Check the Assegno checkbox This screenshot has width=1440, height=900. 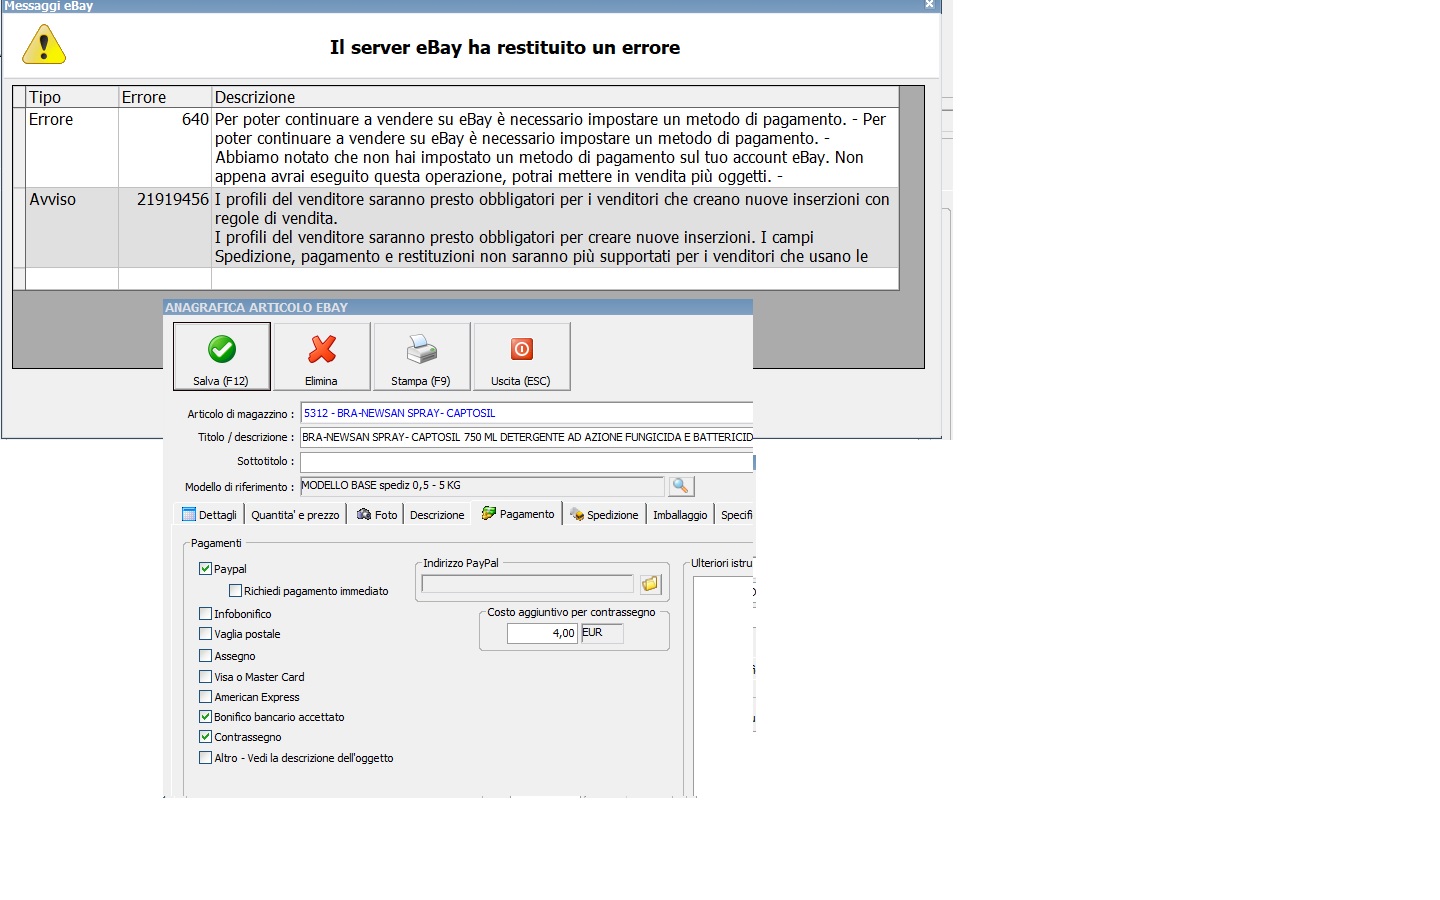click(206, 655)
